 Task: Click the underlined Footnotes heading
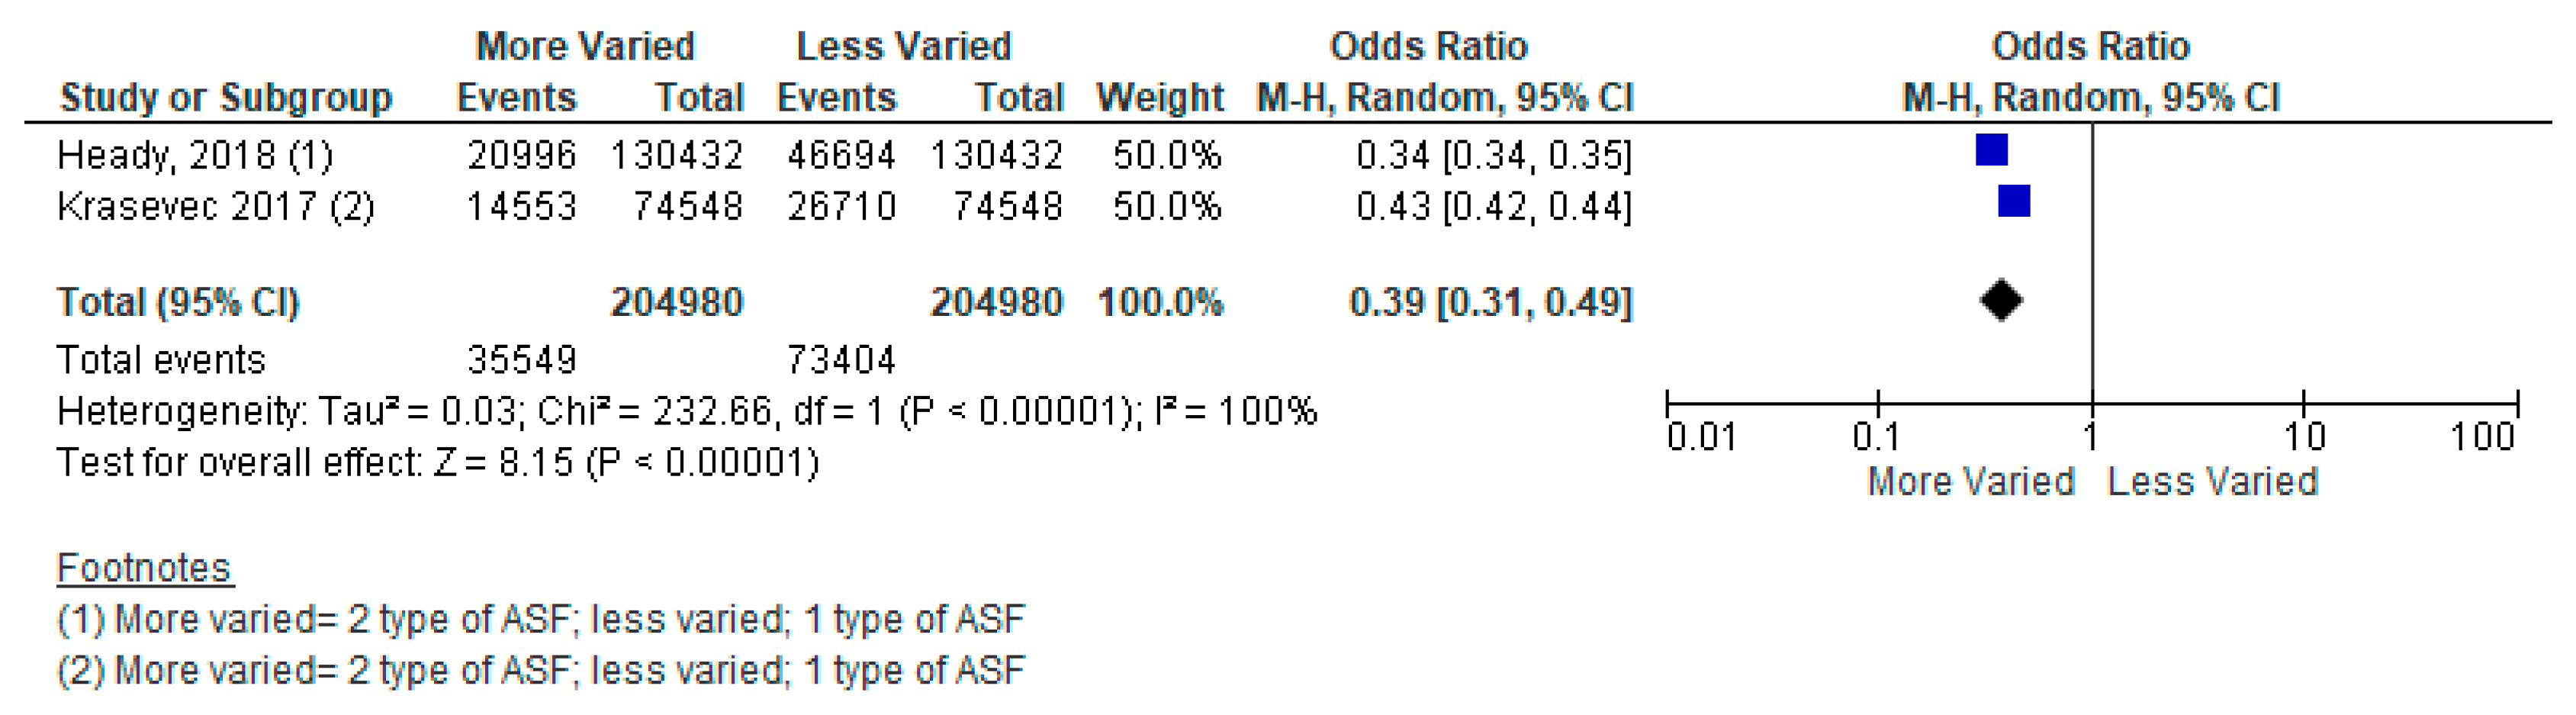(x=144, y=568)
